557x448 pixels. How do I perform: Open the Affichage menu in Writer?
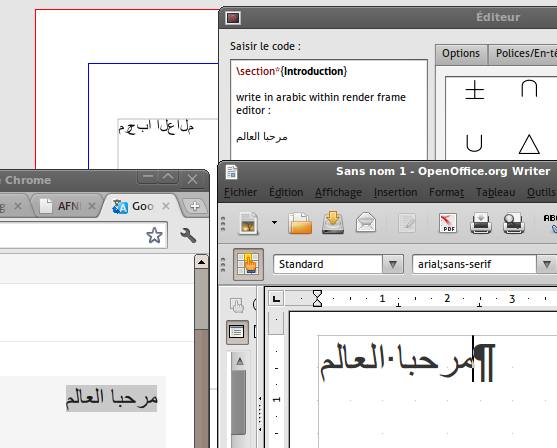tap(338, 192)
